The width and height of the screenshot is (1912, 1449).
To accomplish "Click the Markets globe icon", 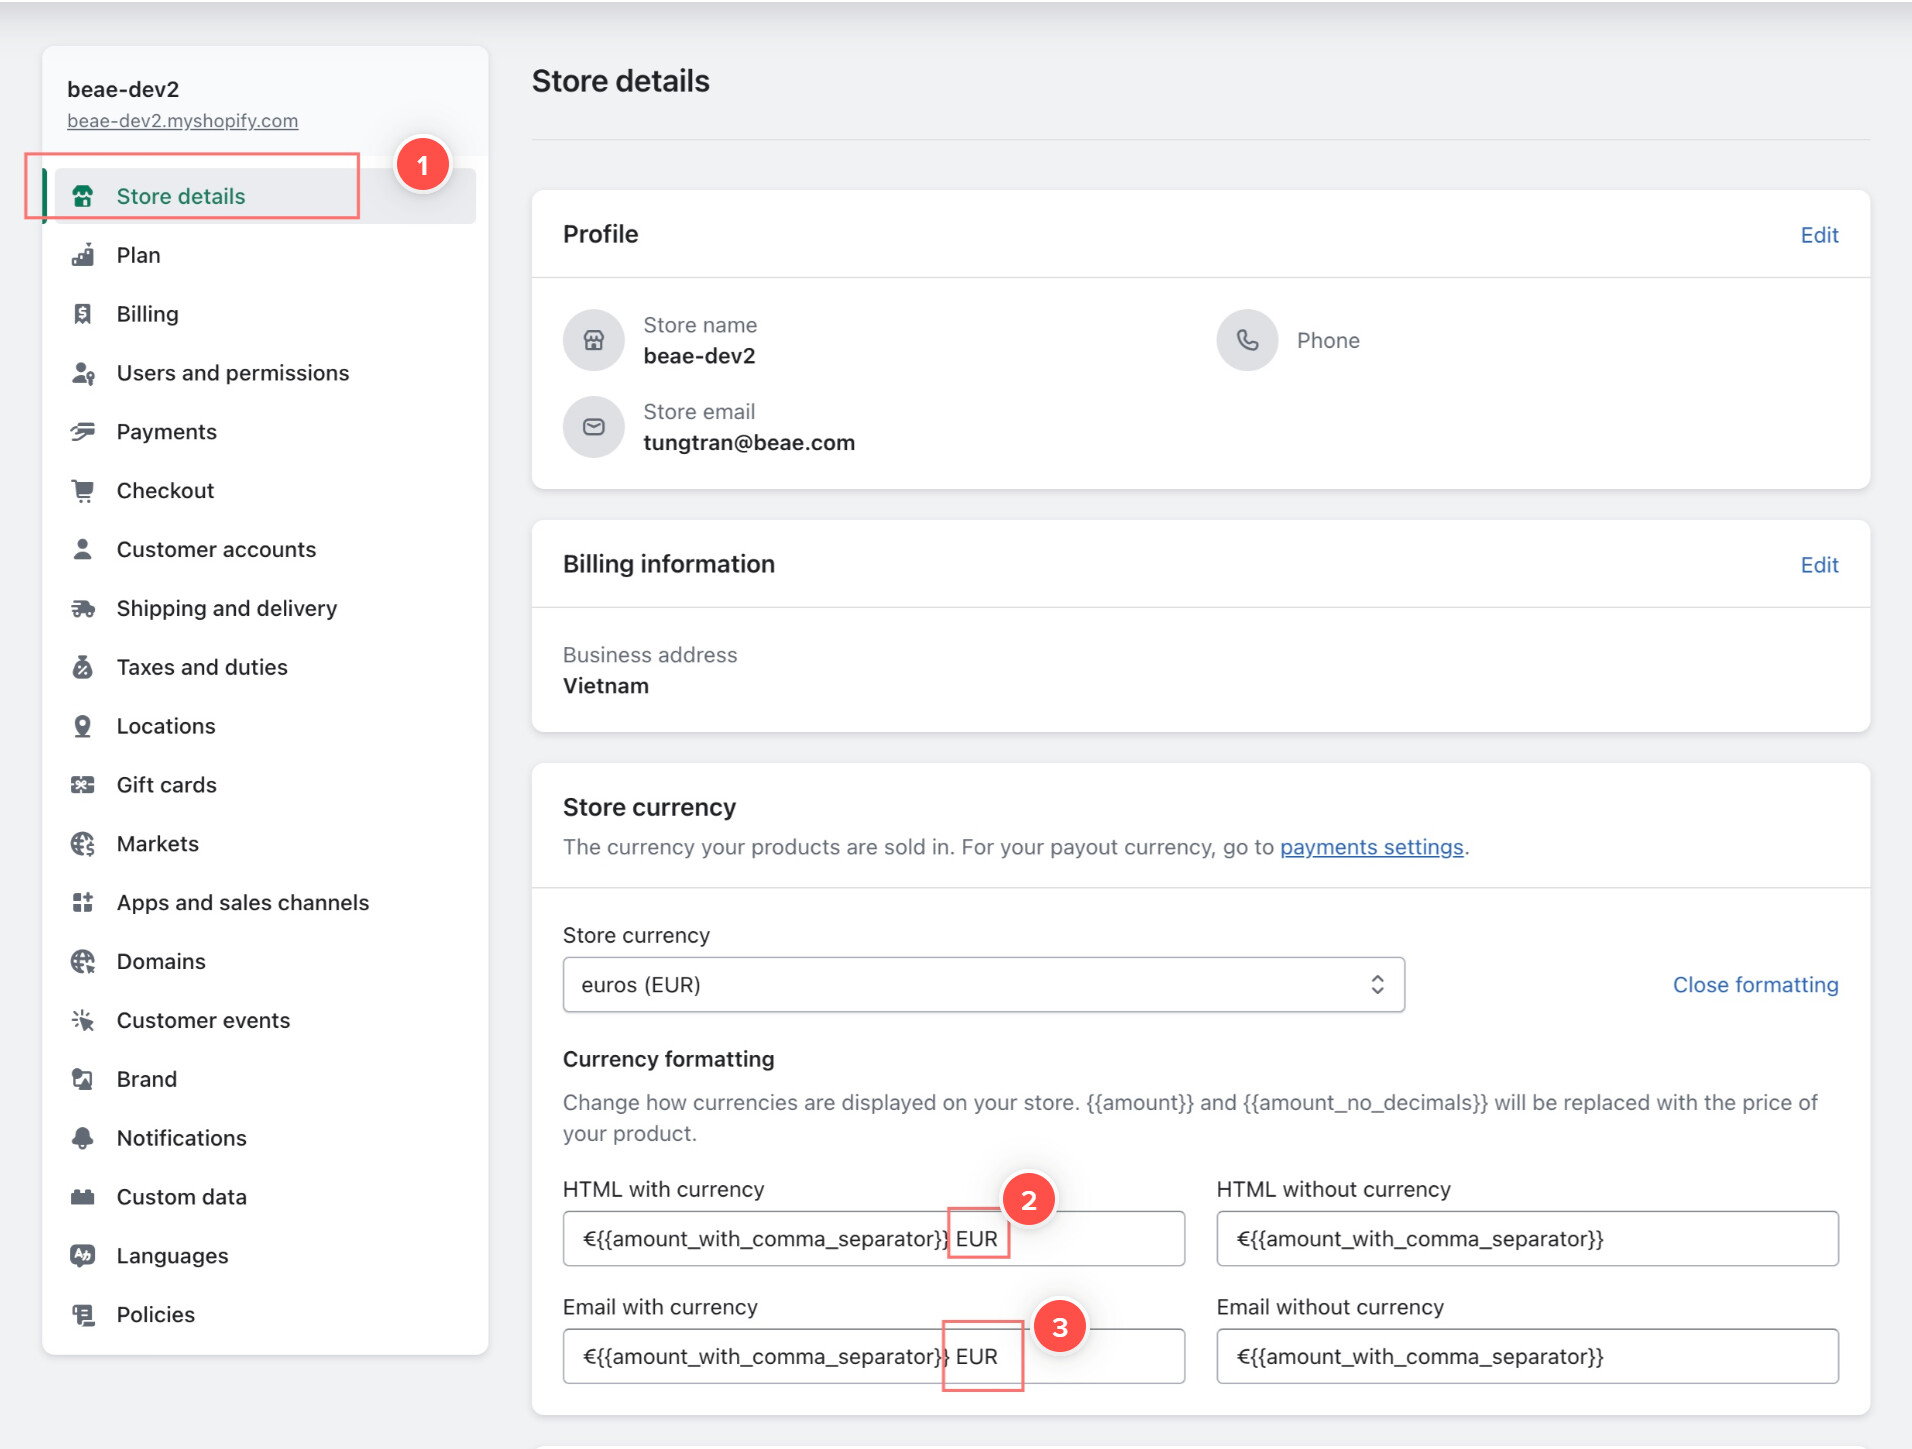I will click(83, 844).
